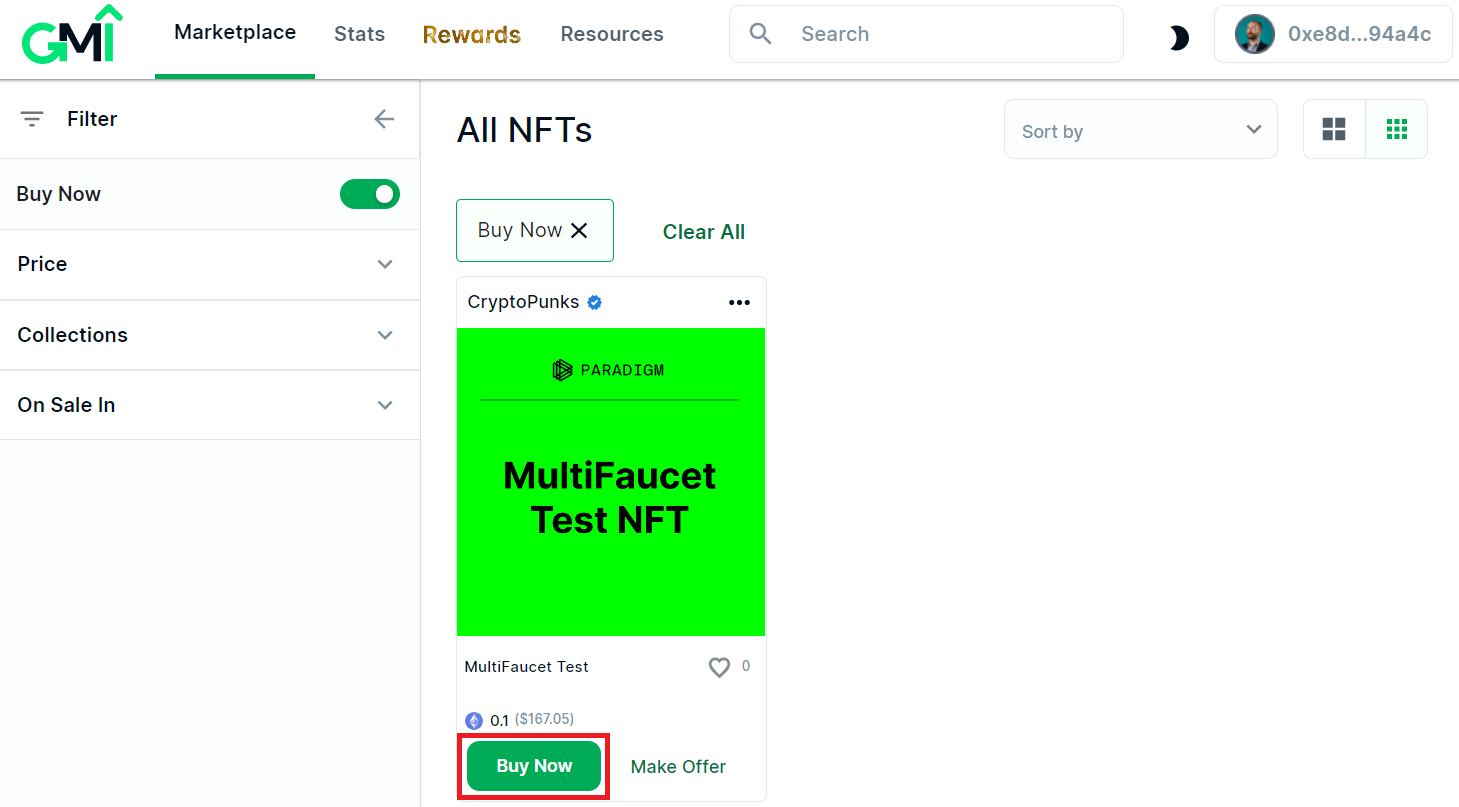Click the All NFTs heading
Viewport: 1459px width, 807px height.
point(525,130)
